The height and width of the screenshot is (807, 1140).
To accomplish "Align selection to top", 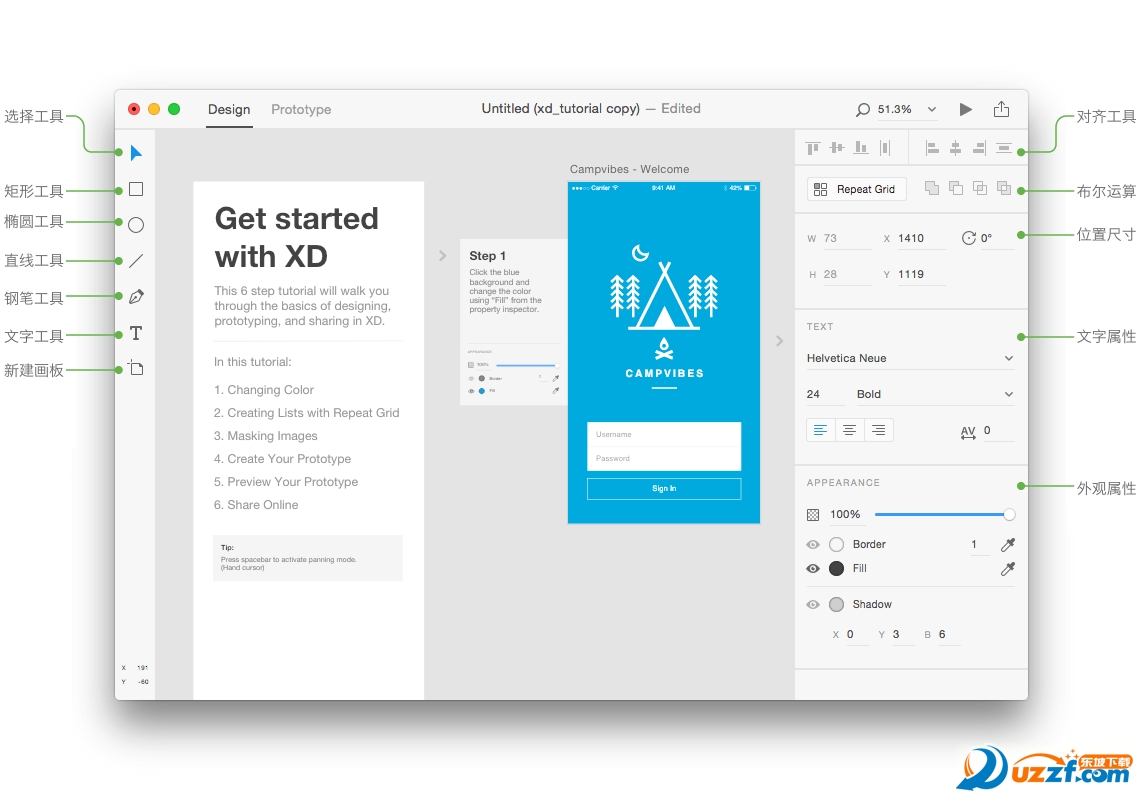I will [813, 148].
